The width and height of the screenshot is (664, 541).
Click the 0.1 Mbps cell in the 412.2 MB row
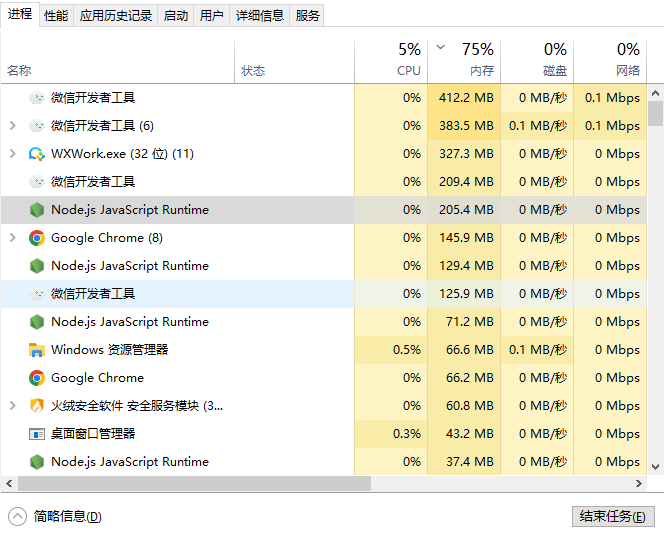point(610,98)
